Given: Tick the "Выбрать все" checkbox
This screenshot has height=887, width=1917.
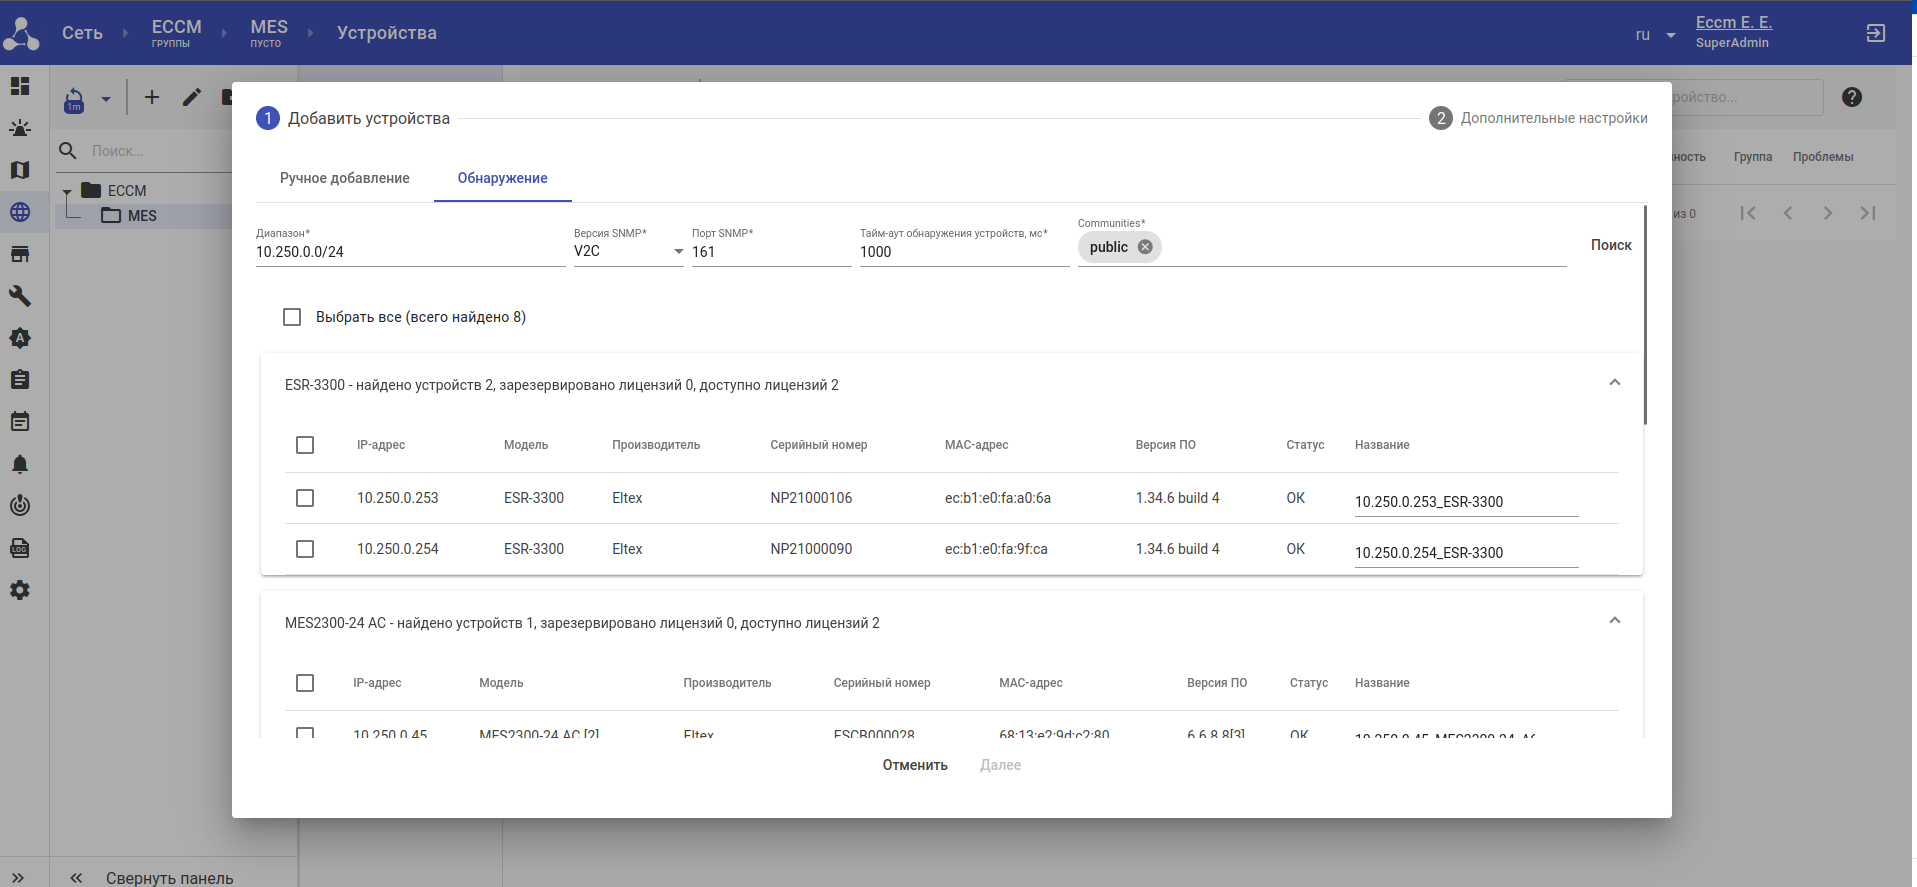Looking at the screenshot, I should [x=292, y=317].
